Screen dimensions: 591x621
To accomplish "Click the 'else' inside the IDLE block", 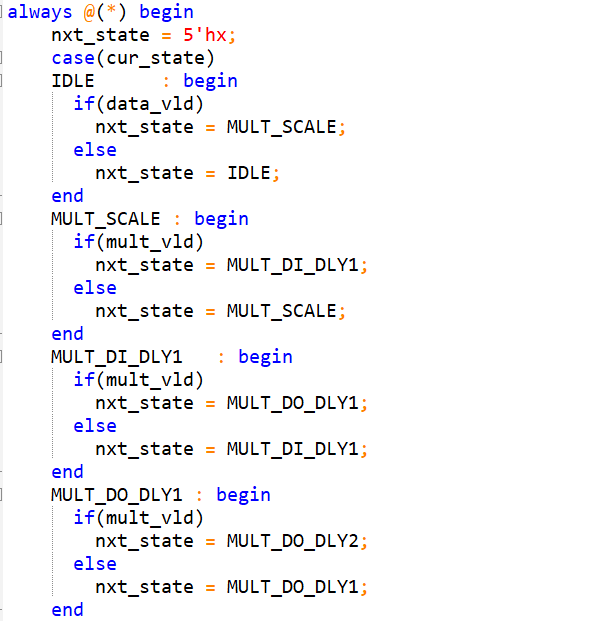I will (x=95, y=150).
